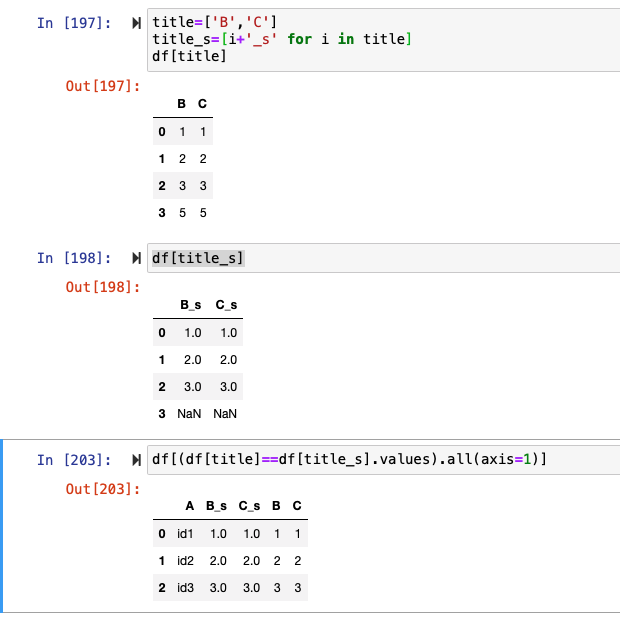
Task: Click inside the code cell containing title=['B','C']
Action: pyautogui.click(x=384, y=40)
